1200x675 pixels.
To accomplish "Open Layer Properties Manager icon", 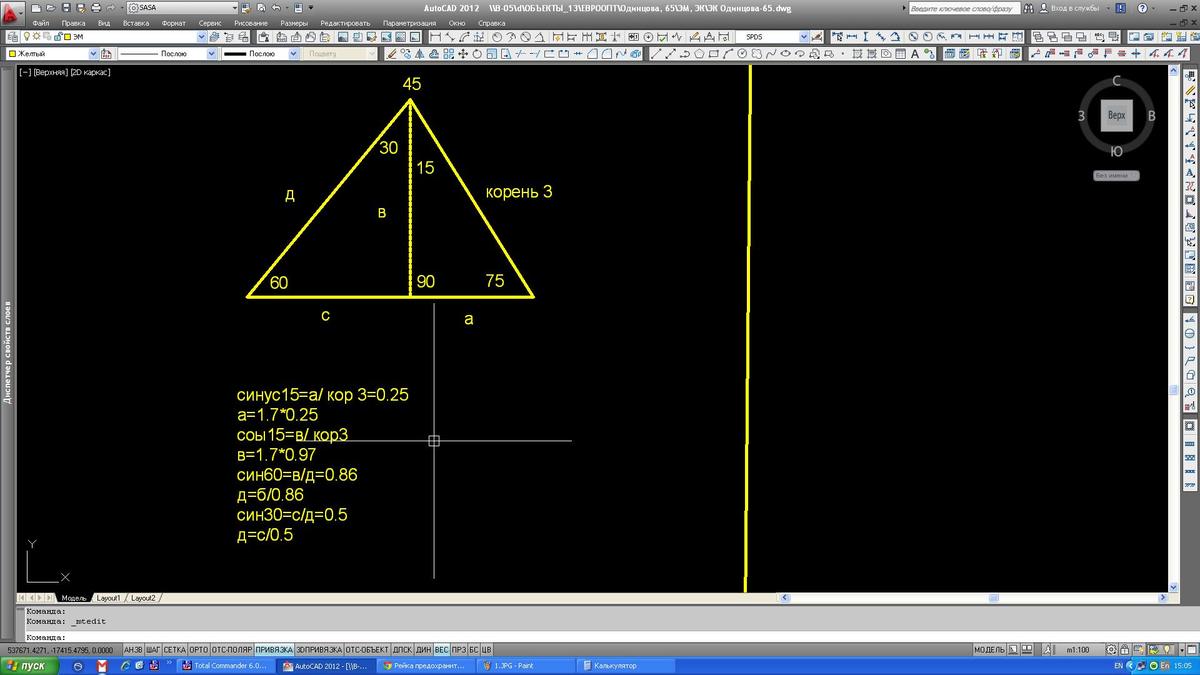I will tap(12, 37).
